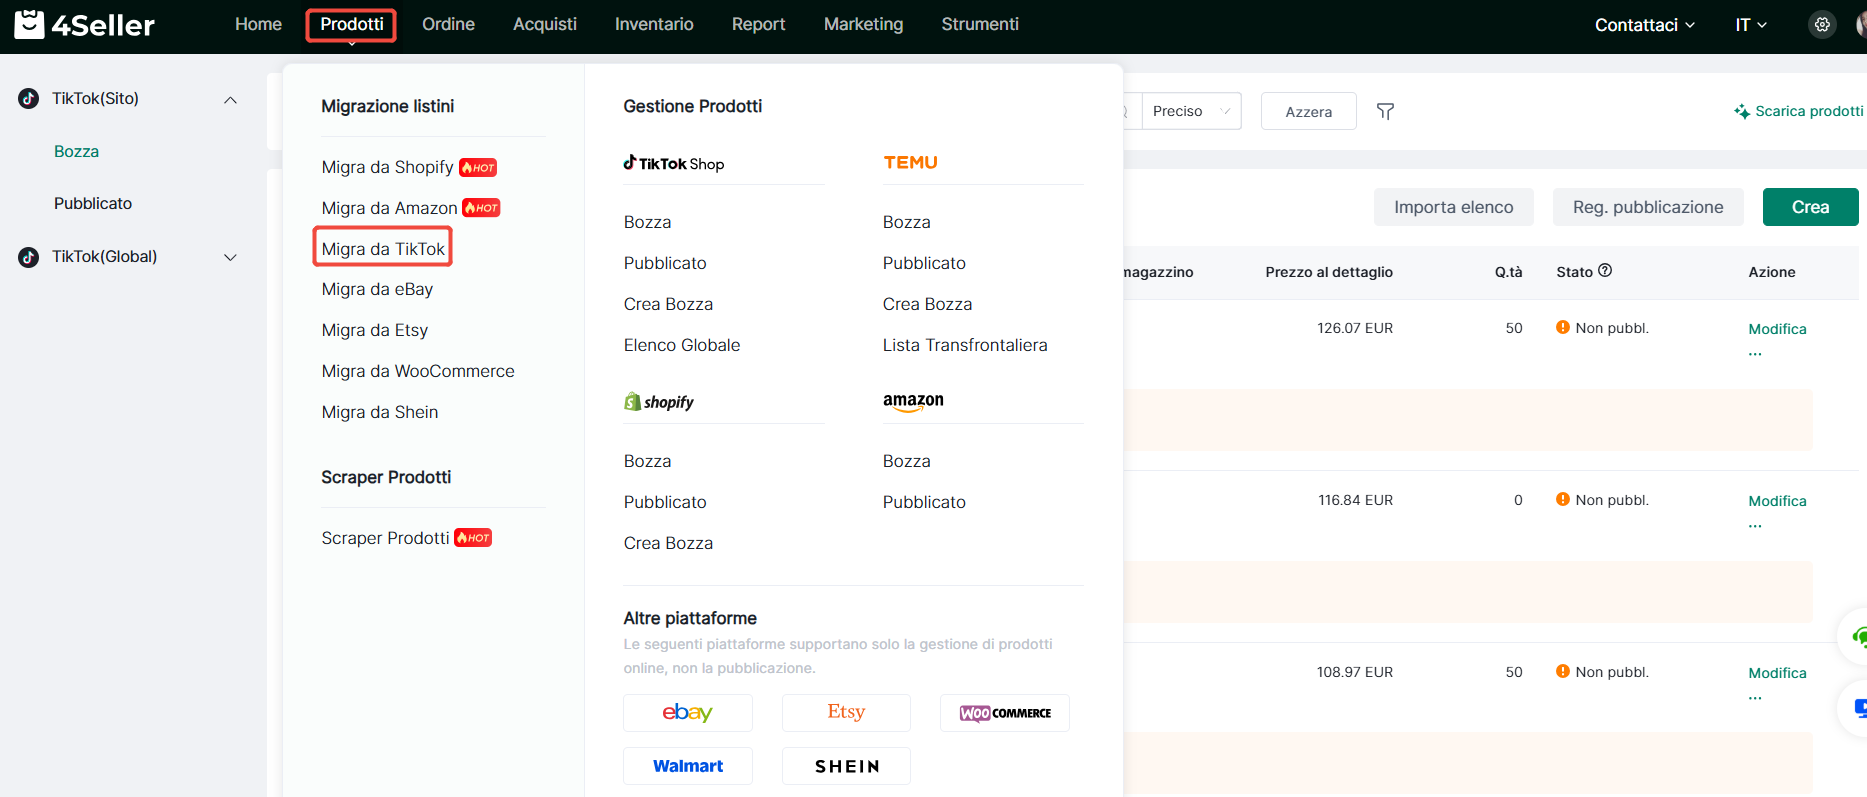Open the Acquisti menu

545,24
